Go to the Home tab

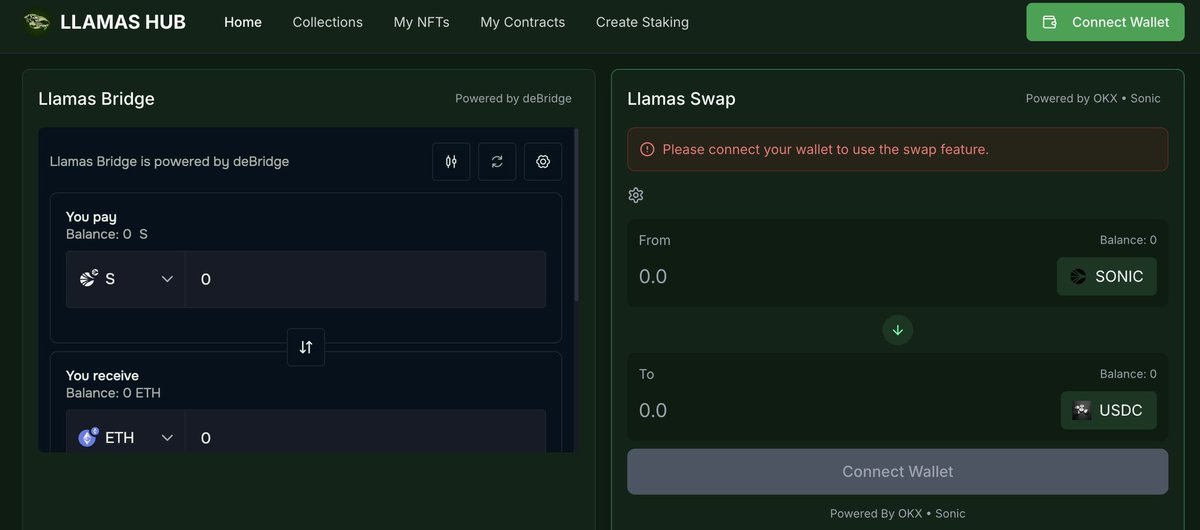click(x=243, y=22)
